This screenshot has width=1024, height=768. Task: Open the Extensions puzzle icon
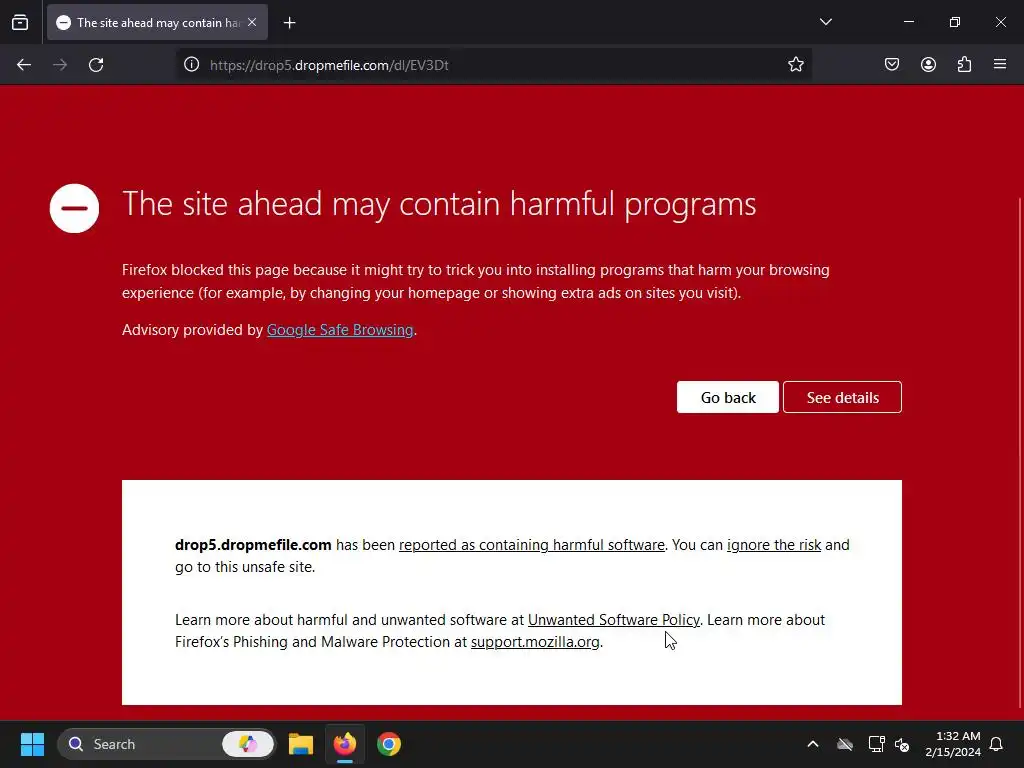(964, 64)
